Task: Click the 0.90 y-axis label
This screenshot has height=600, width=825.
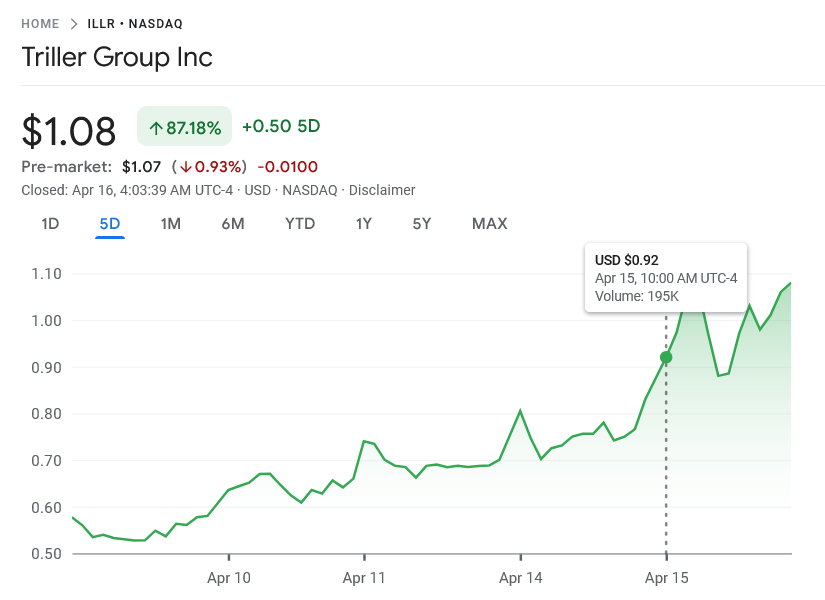Action: coord(46,367)
